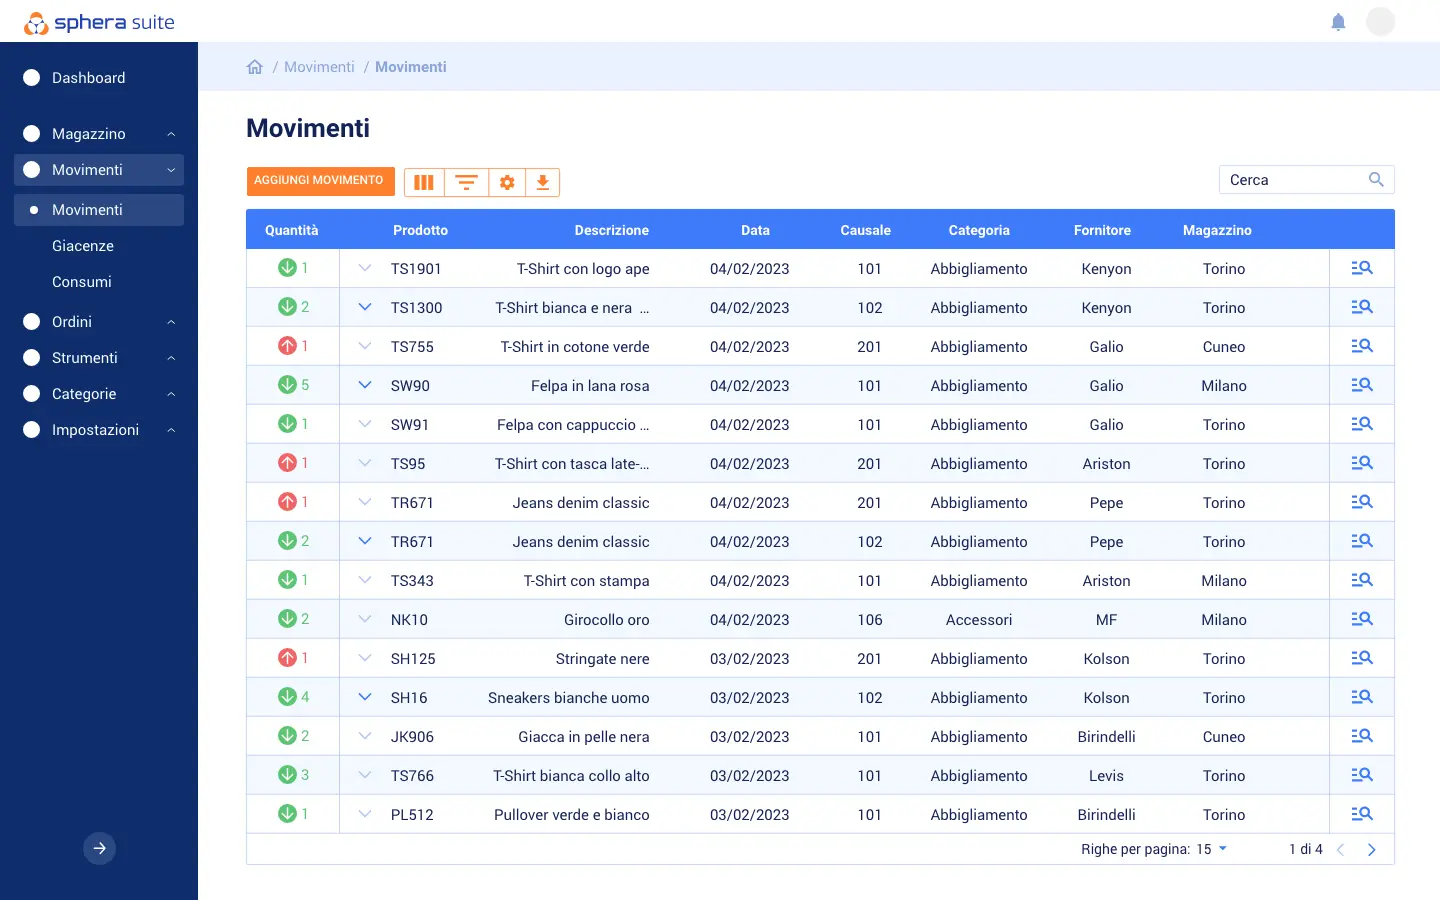The width and height of the screenshot is (1440, 900).
Task: Sort by the Prodotto column header
Action: pyautogui.click(x=420, y=230)
